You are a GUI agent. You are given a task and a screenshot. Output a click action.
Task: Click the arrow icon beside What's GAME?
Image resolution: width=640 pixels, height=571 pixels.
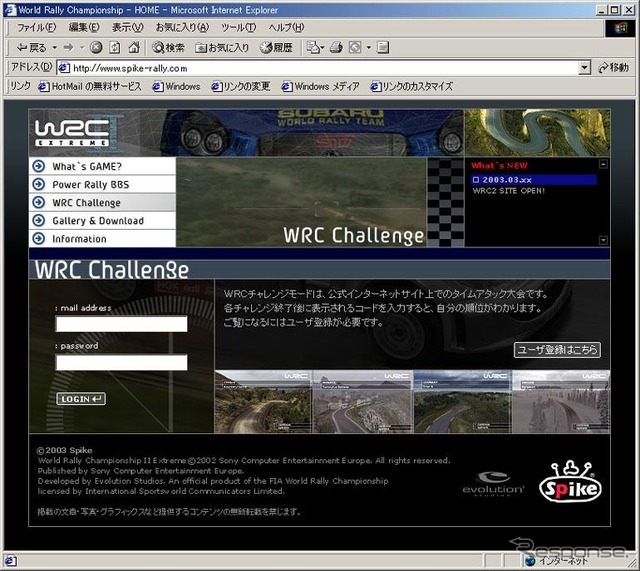(x=39, y=166)
